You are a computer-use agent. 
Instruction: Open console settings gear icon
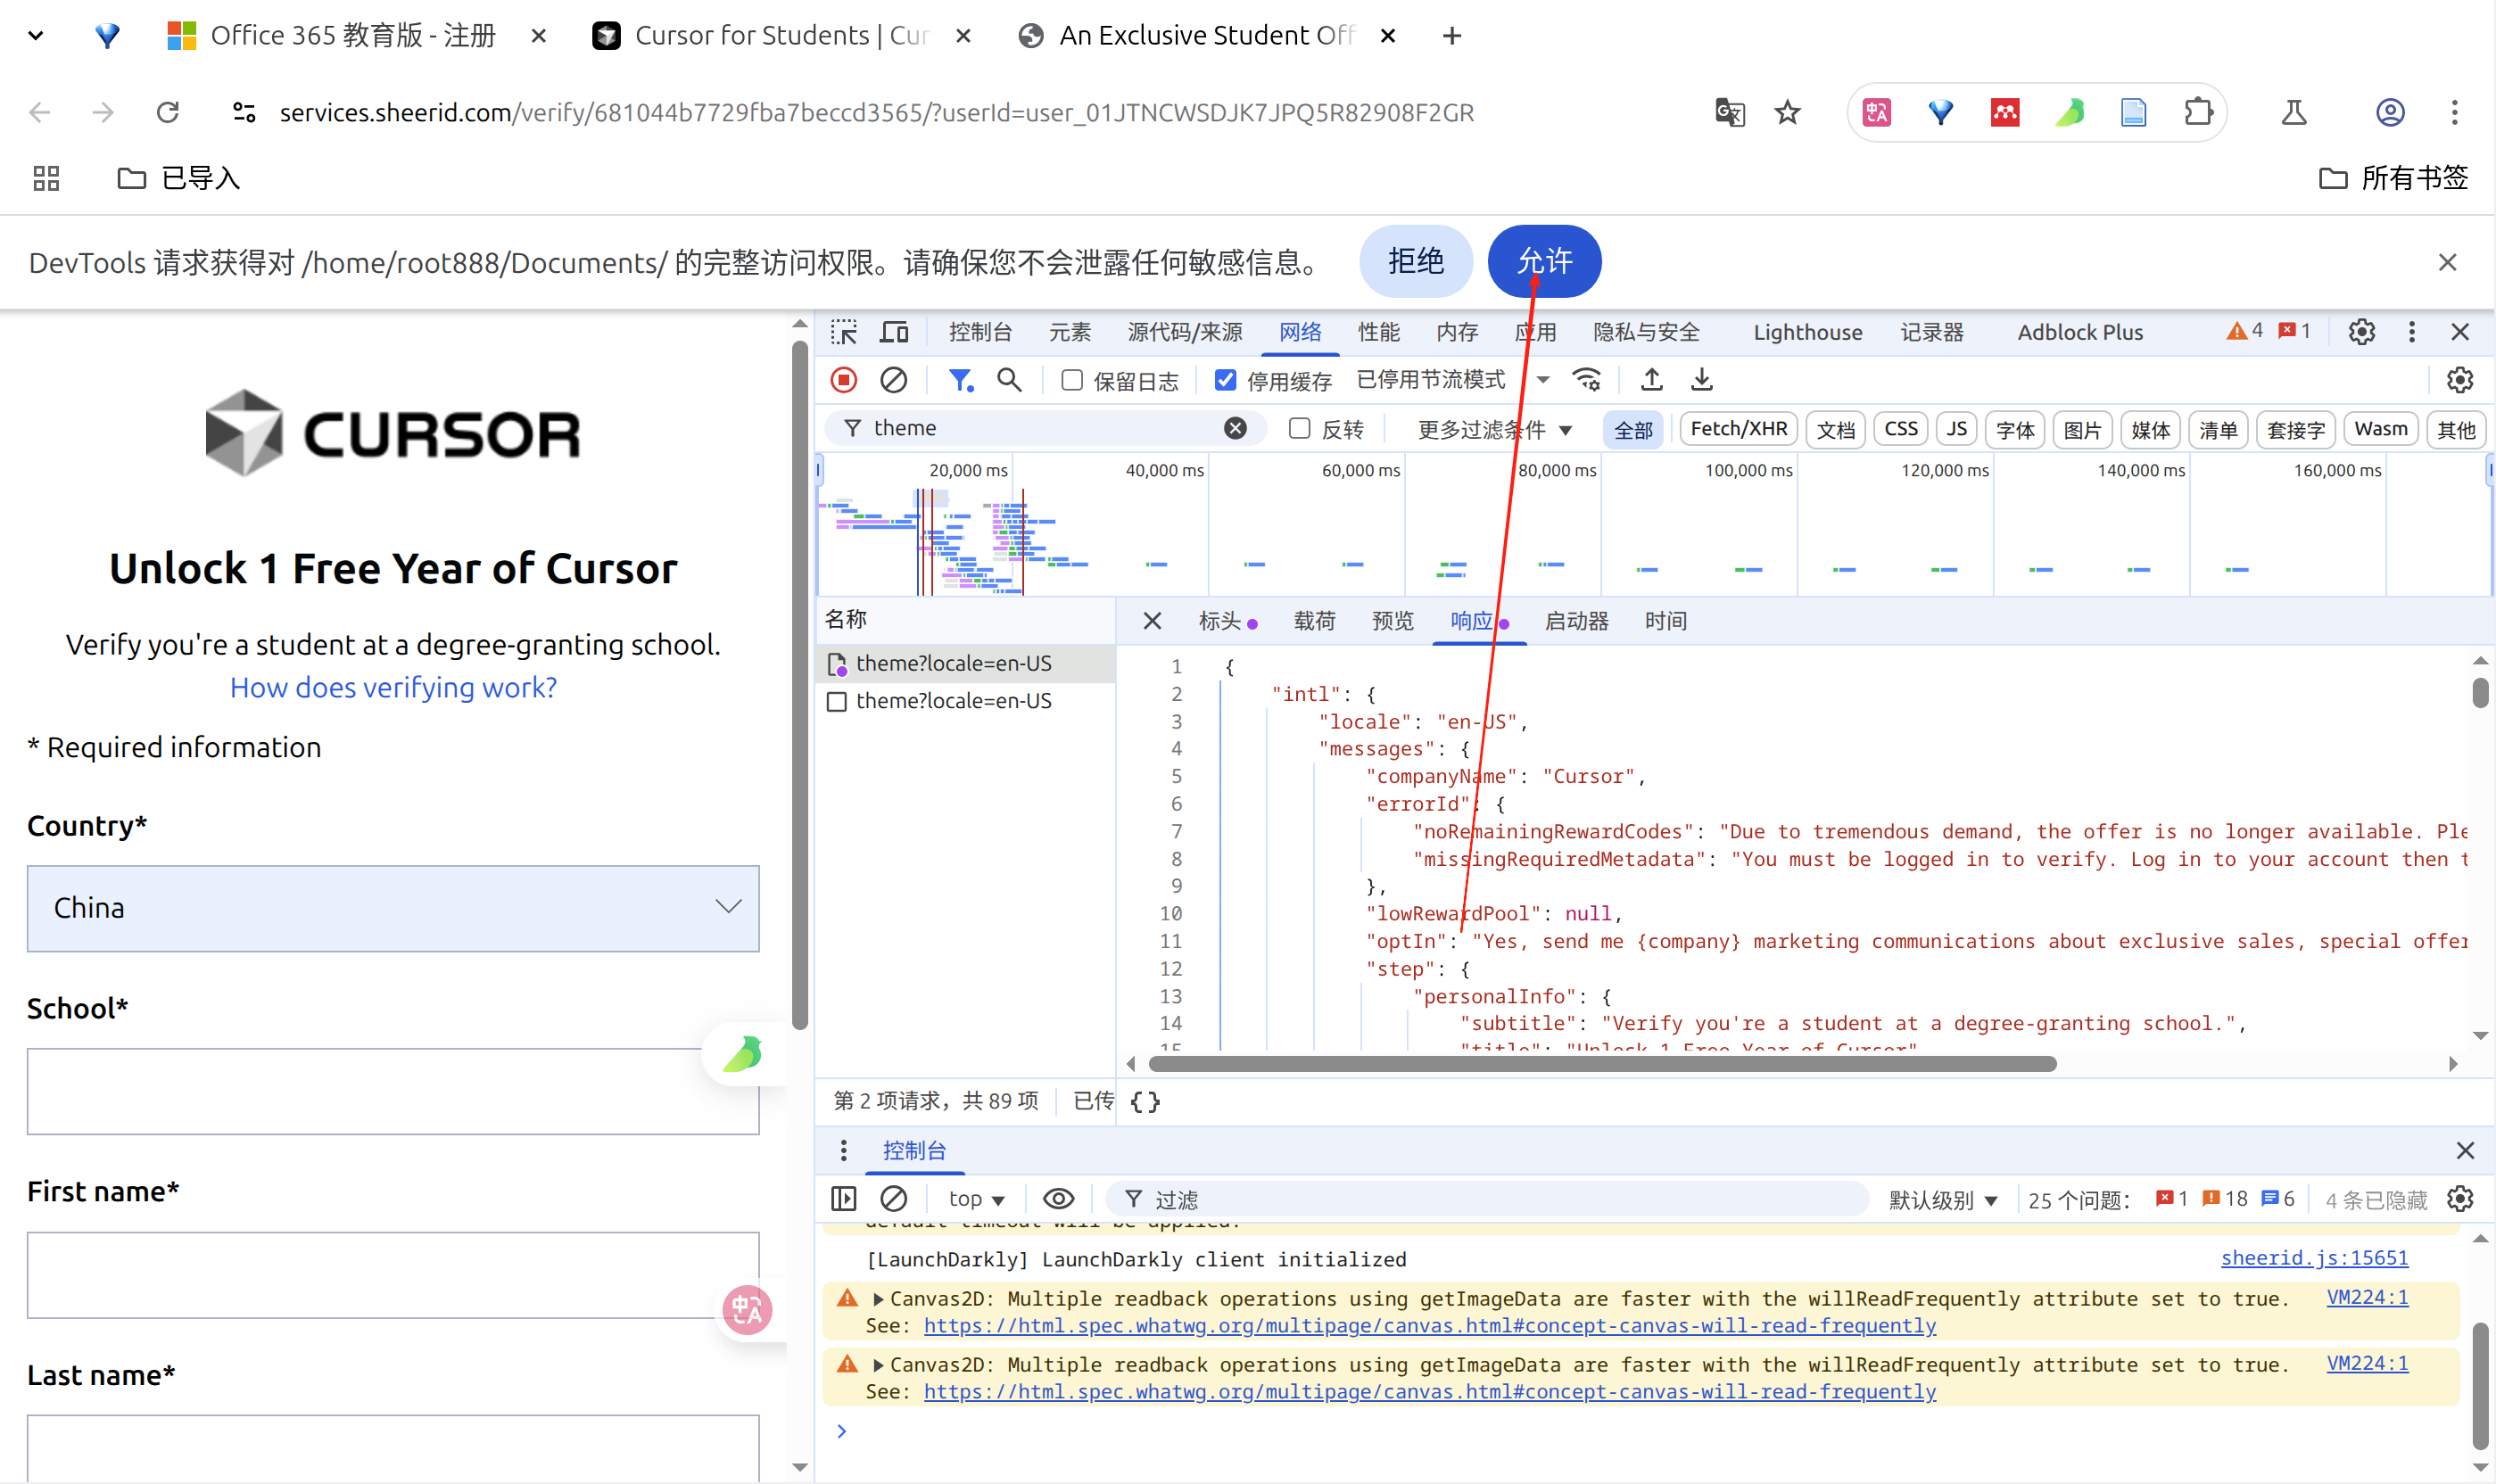(x=2460, y=1199)
